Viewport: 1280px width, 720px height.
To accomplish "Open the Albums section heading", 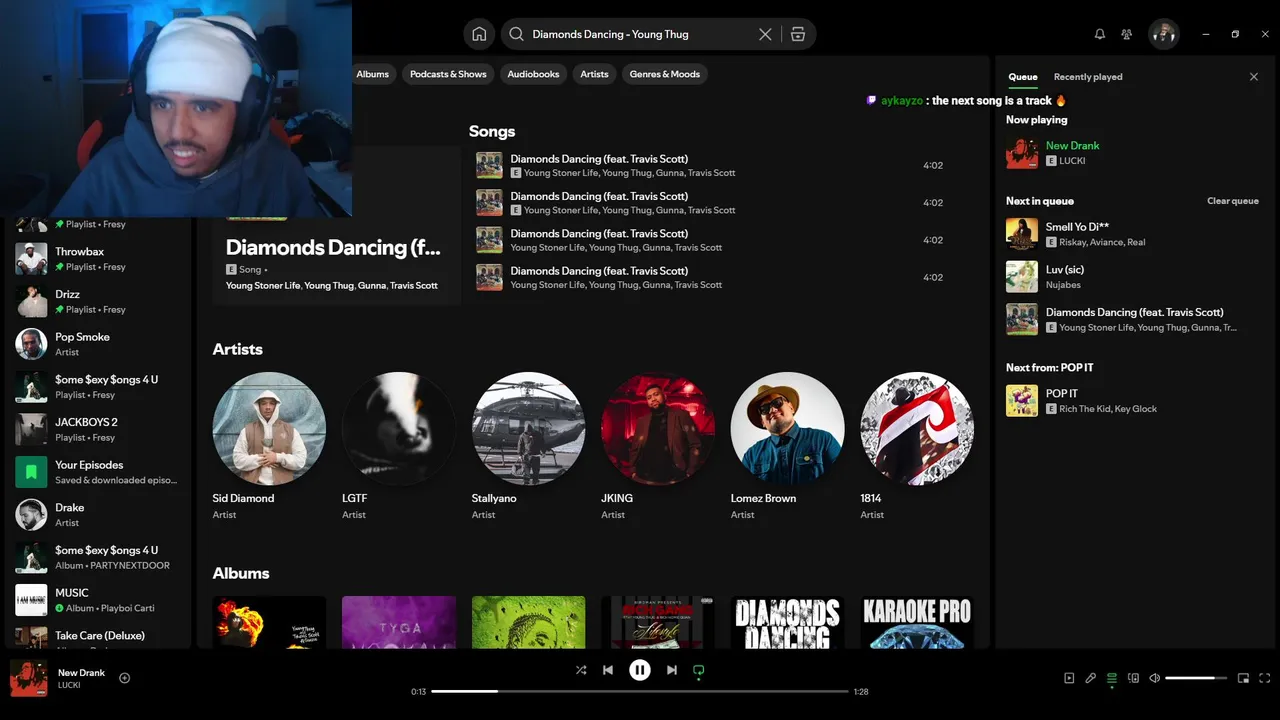I will point(241,573).
